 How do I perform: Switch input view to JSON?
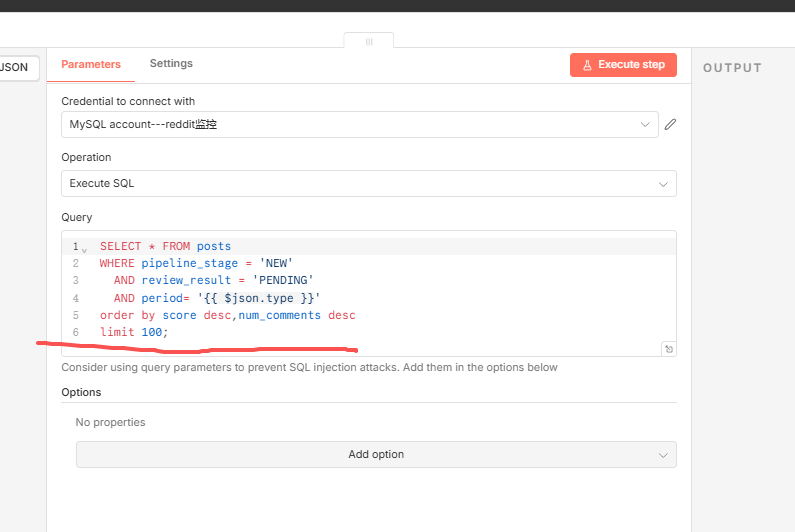[15, 68]
